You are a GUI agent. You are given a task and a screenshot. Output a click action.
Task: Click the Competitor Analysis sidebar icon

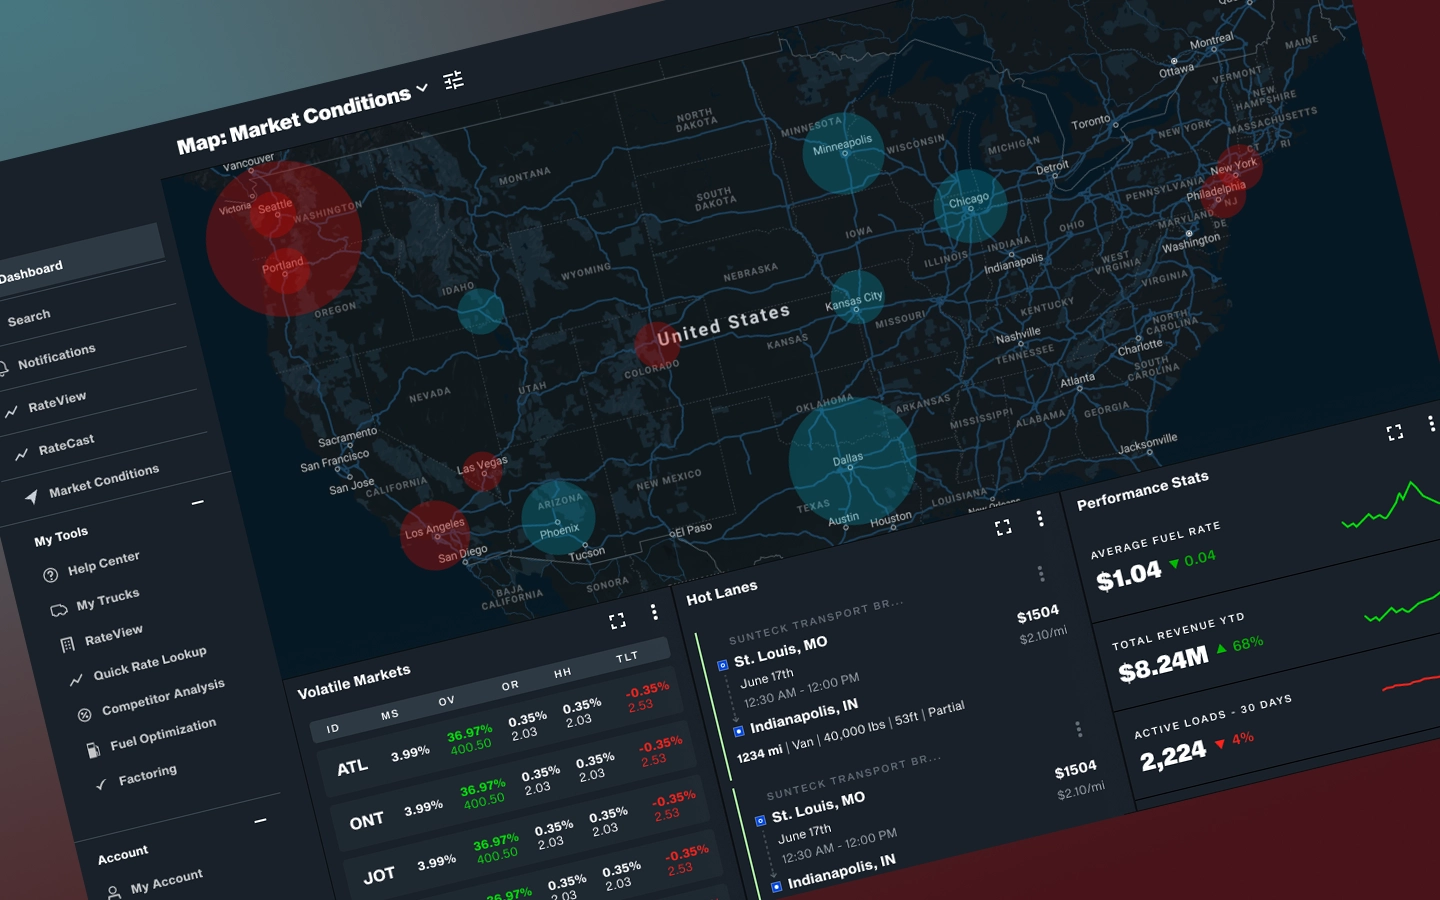point(84,714)
